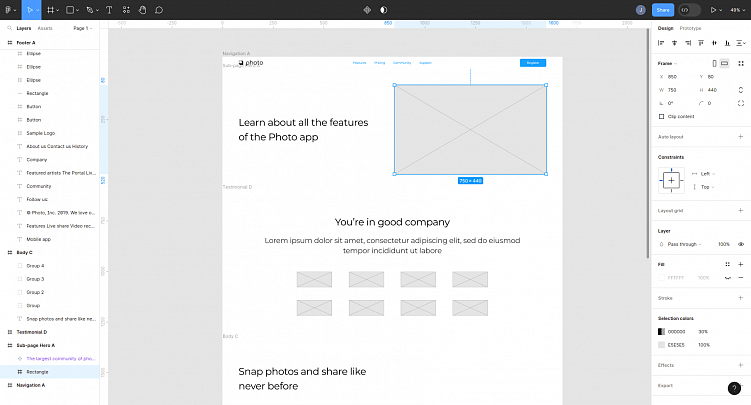Add Auto layout with plus
The image size is (751, 405).
[740, 137]
